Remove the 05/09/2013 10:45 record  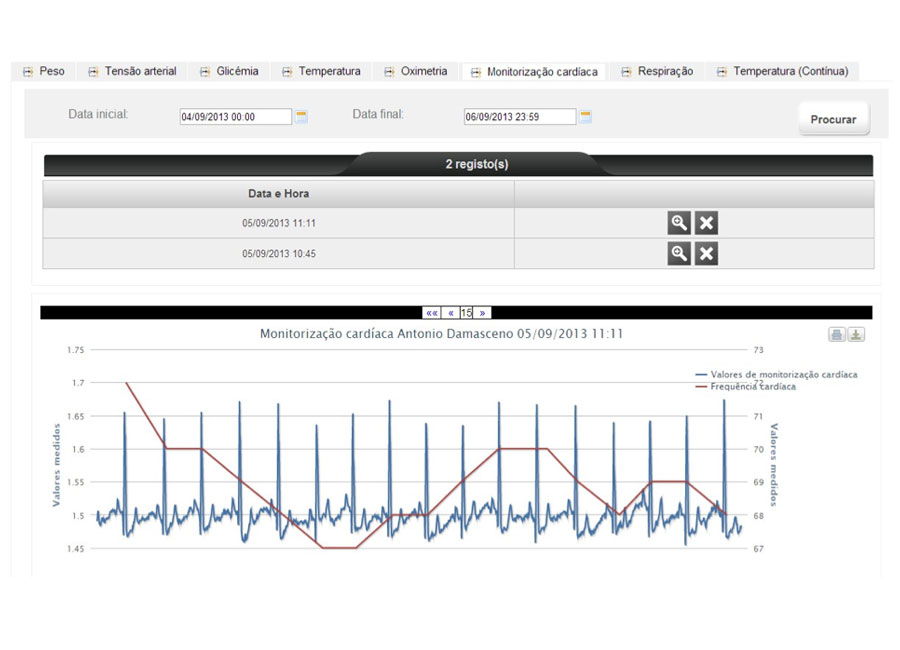tap(706, 254)
